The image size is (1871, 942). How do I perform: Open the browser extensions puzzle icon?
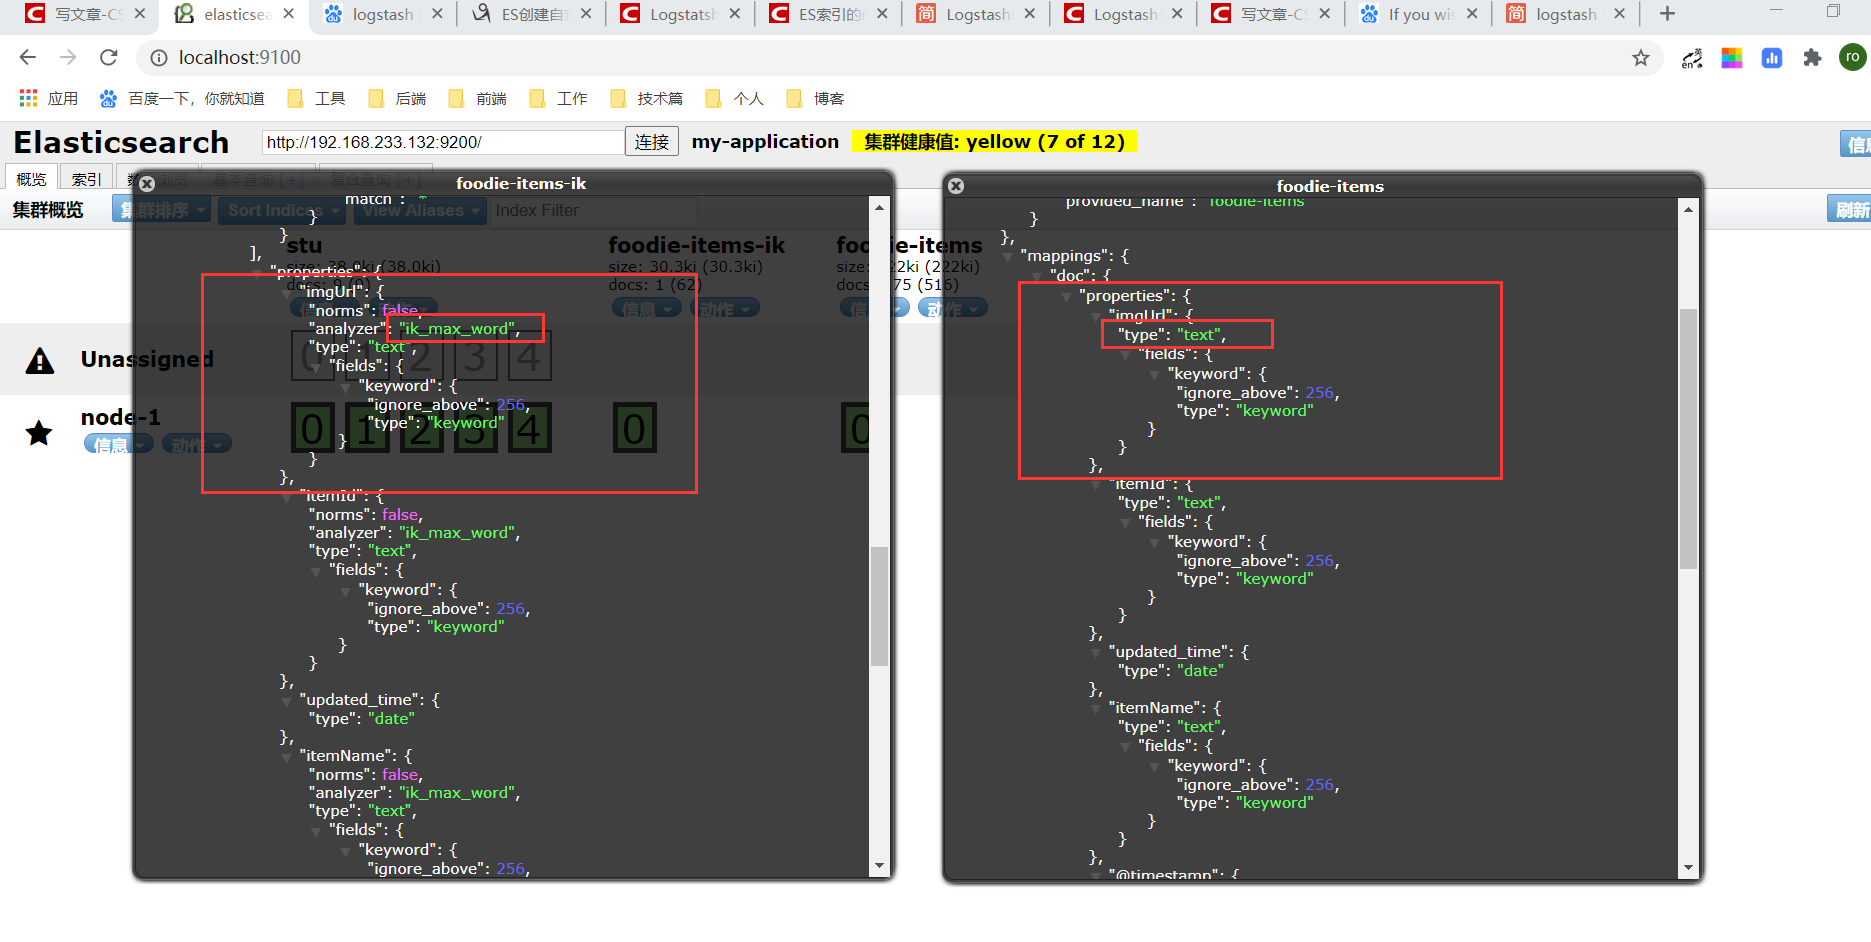pos(1812,58)
